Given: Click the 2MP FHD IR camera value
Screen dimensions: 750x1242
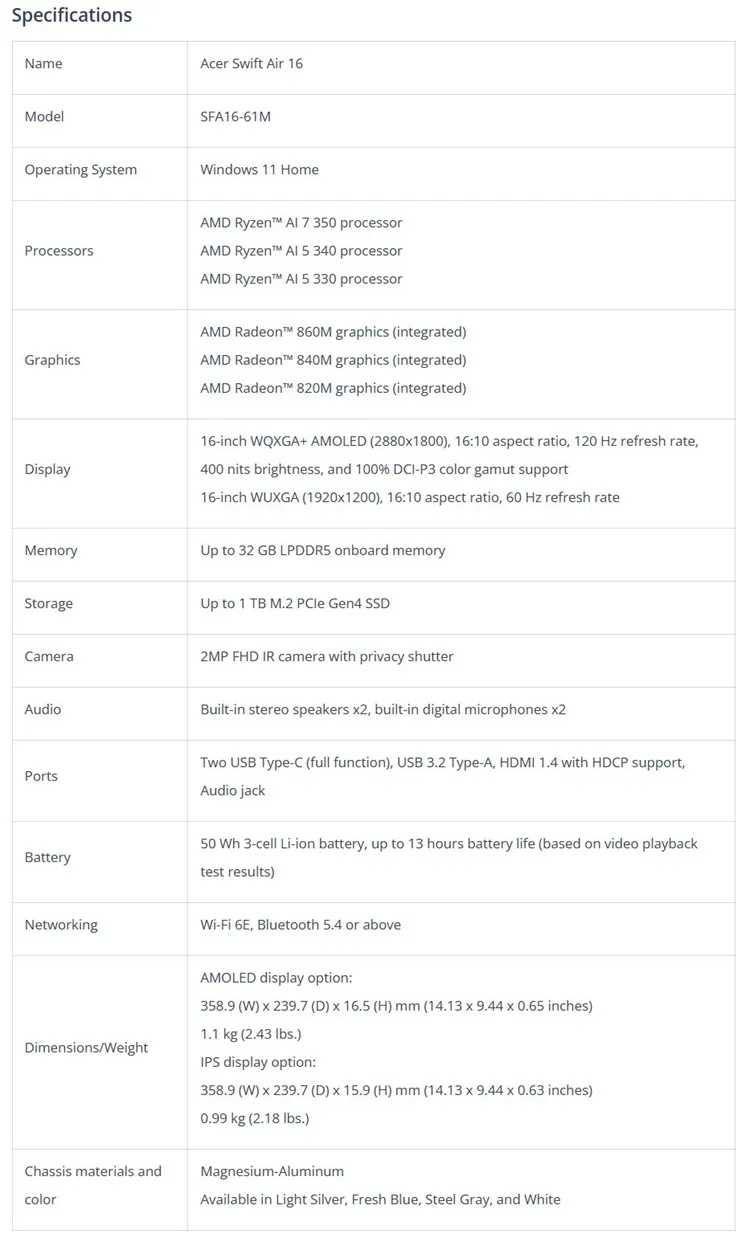Looking at the screenshot, I should [327, 656].
